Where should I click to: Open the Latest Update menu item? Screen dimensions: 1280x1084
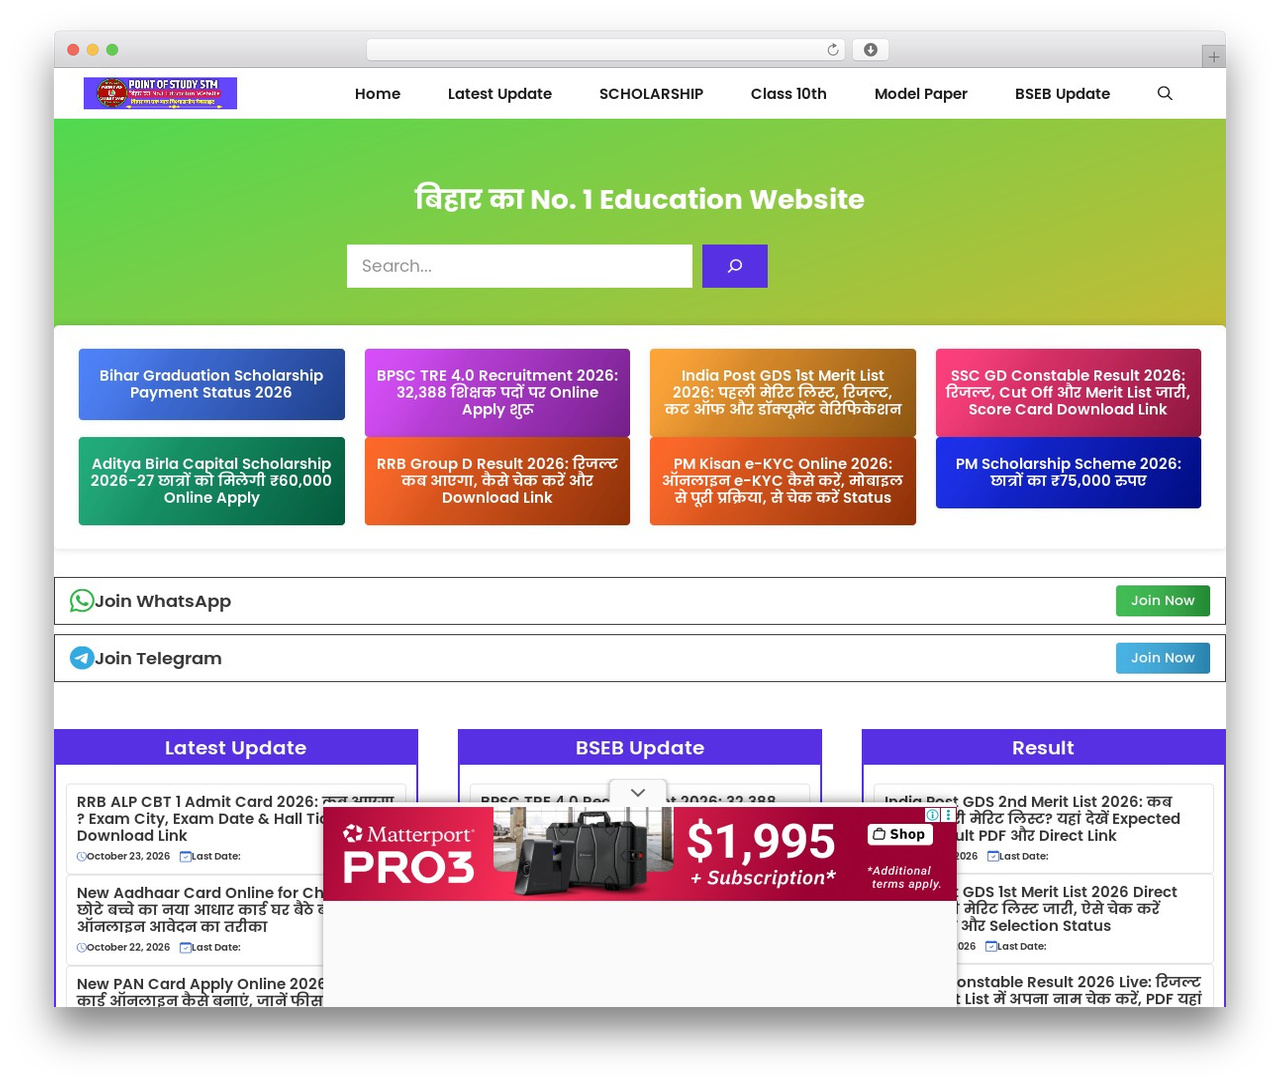500,93
